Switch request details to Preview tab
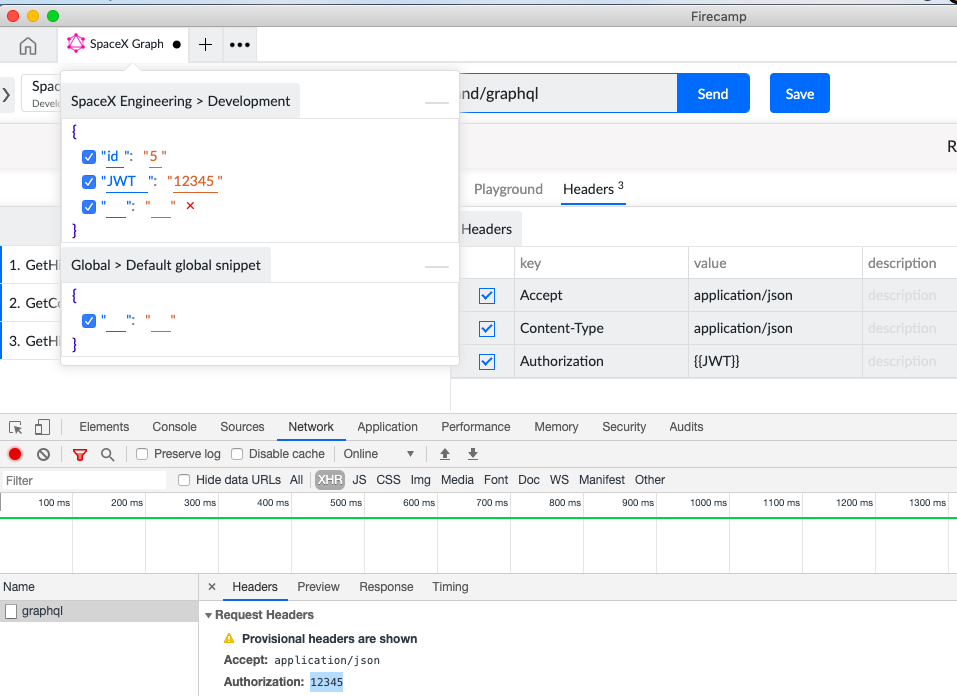 click(319, 587)
